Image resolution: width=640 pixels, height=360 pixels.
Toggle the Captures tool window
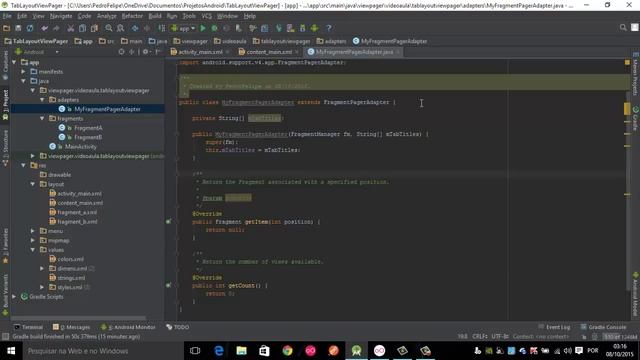(5, 65)
